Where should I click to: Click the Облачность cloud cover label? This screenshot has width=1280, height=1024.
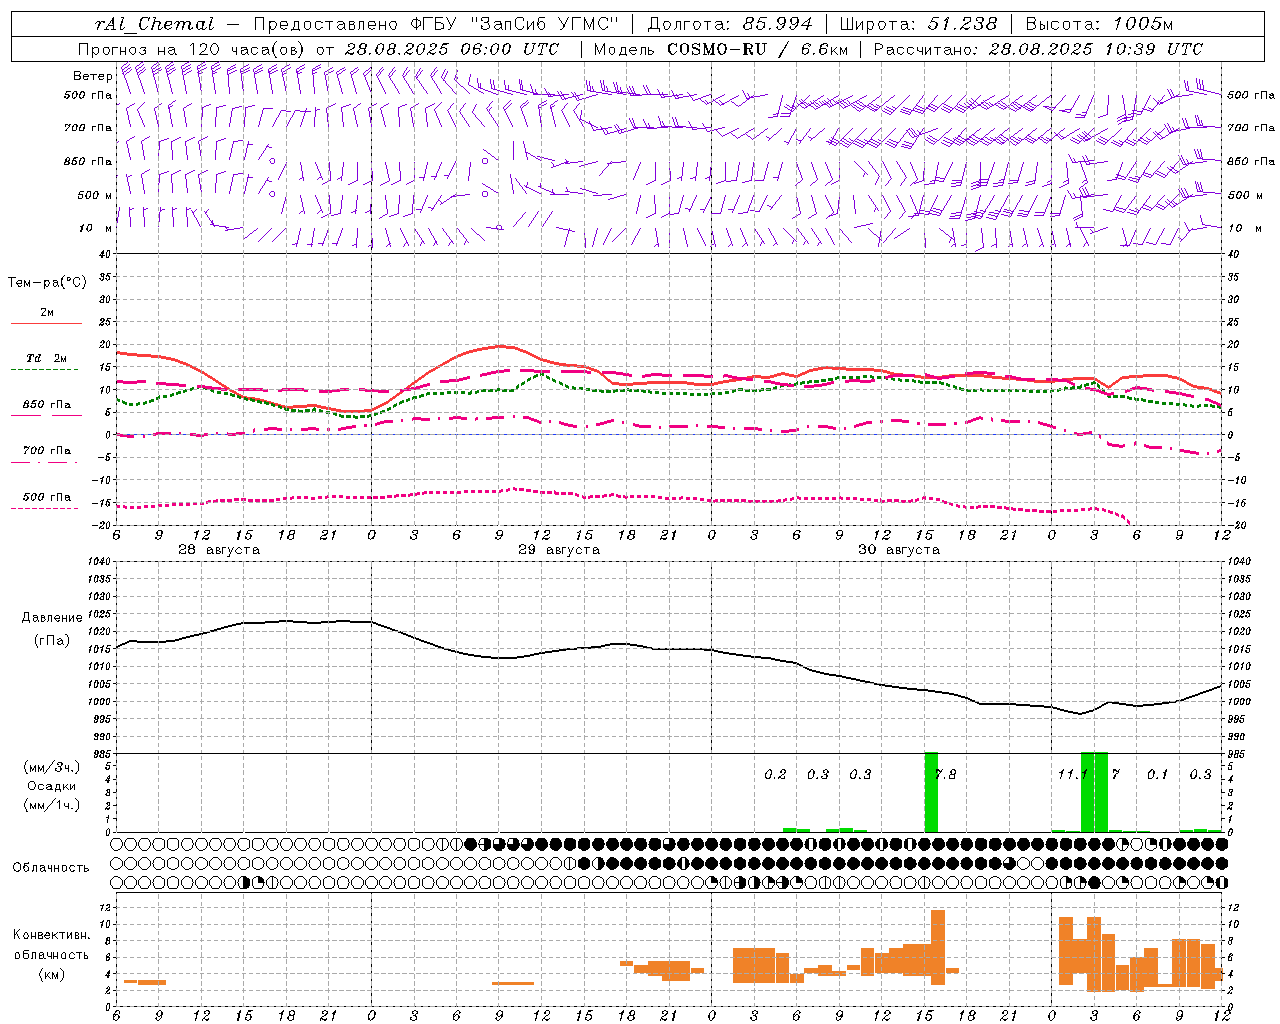coord(51,867)
